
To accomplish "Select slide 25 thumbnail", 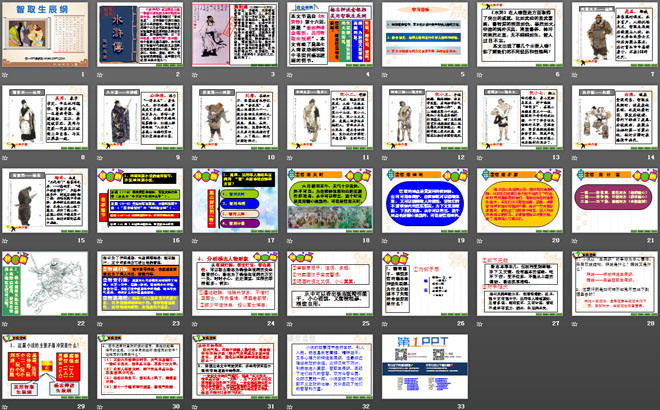I will point(330,284).
